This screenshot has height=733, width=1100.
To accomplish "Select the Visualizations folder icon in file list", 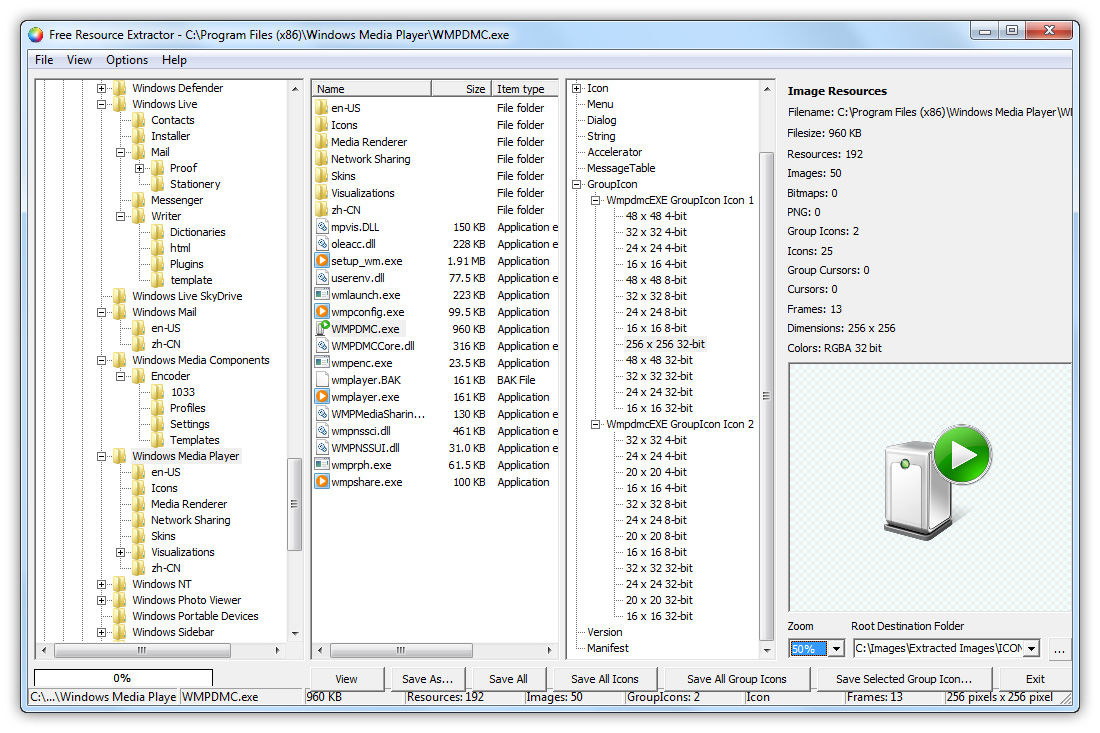I will coord(322,193).
